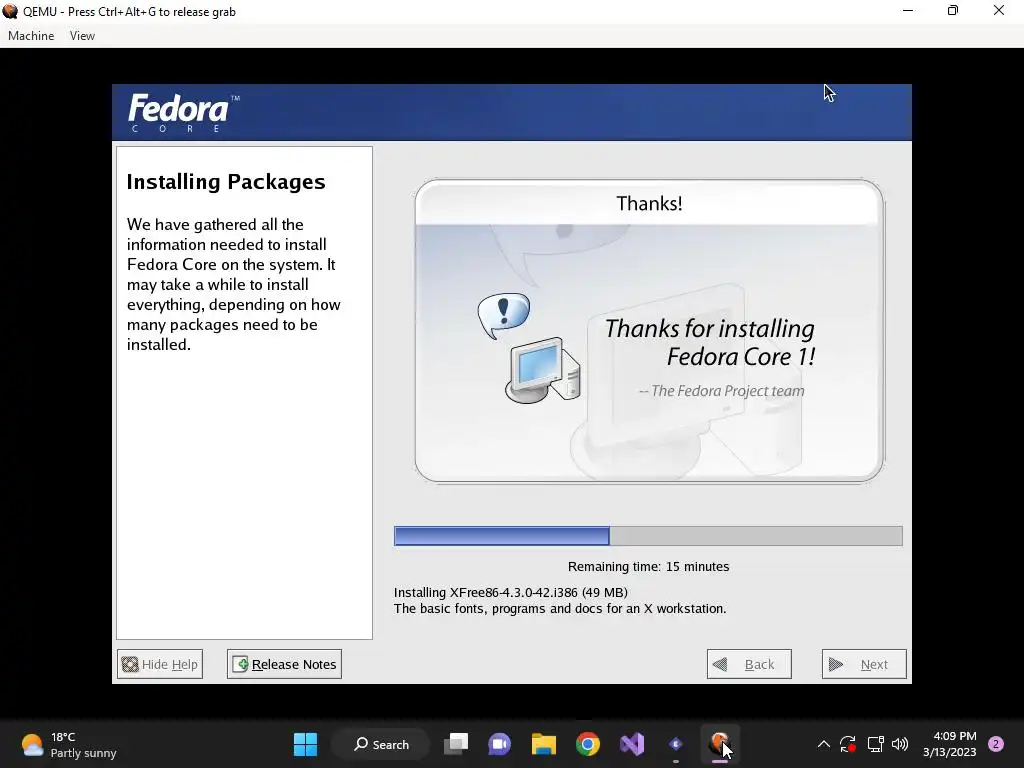This screenshot has width=1024, height=768.
Task: Minimize the QEMU window
Action: coord(908,11)
